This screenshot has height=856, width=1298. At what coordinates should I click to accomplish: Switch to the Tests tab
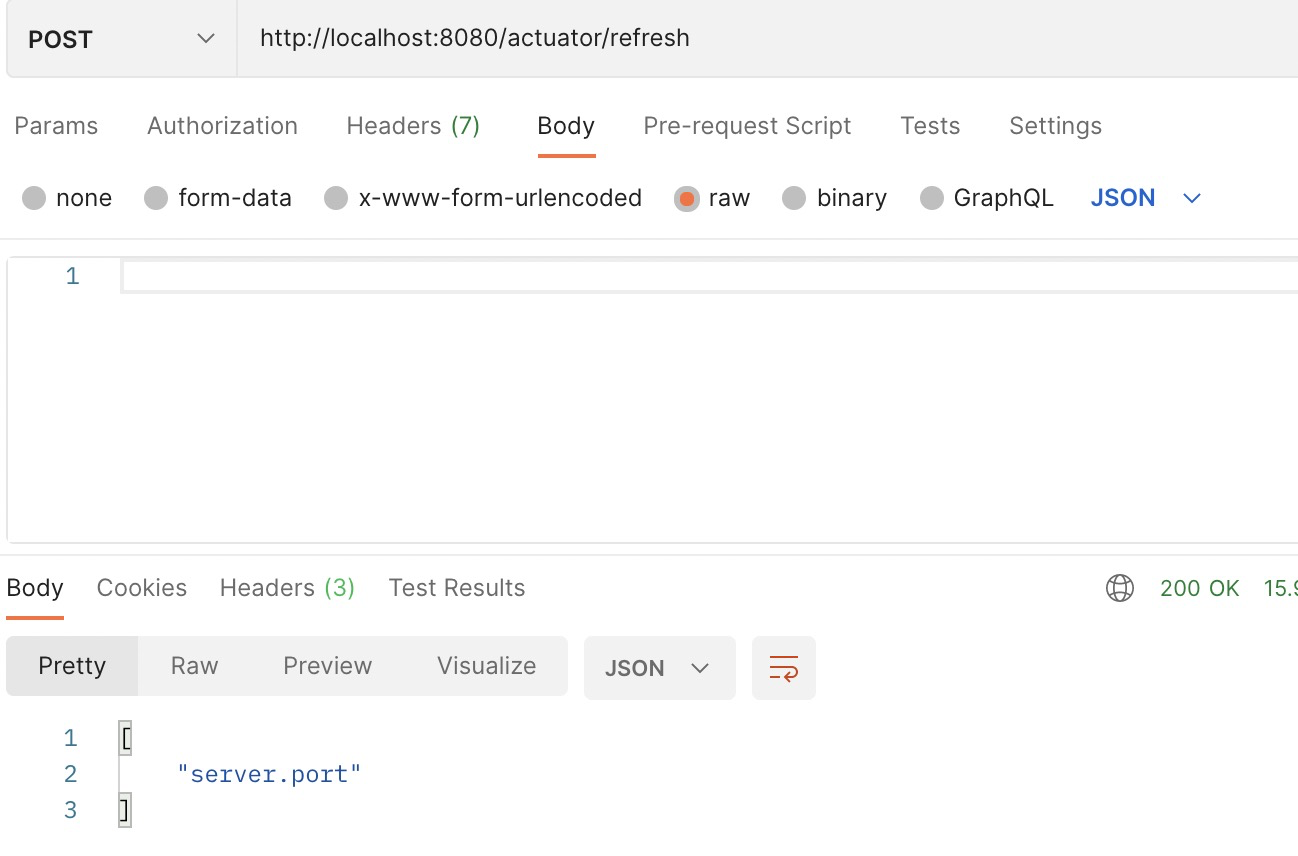930,126
